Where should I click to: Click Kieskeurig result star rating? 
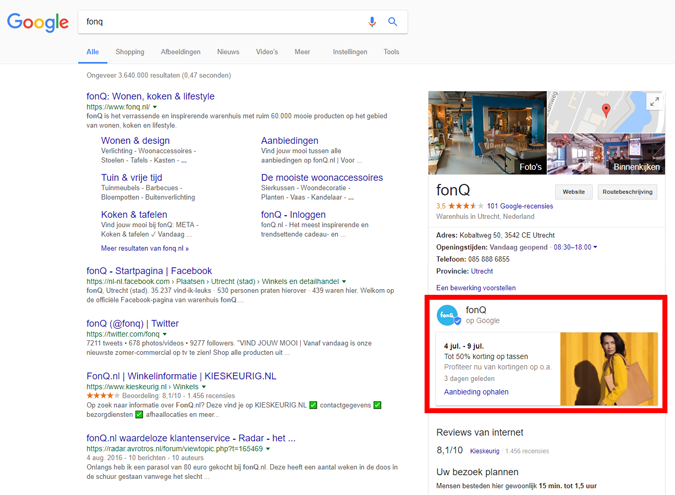coord(103,396)
